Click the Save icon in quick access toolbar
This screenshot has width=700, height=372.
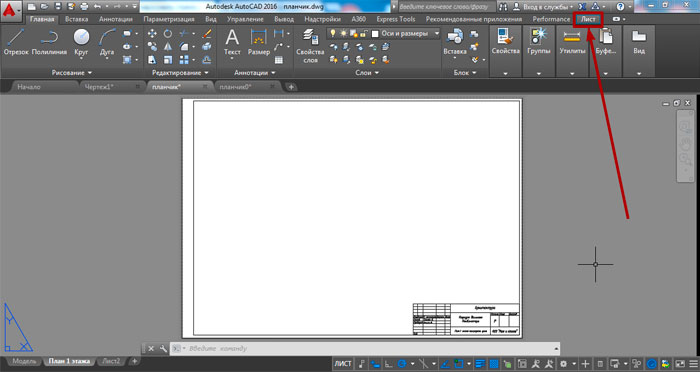(x=58, y=7)
